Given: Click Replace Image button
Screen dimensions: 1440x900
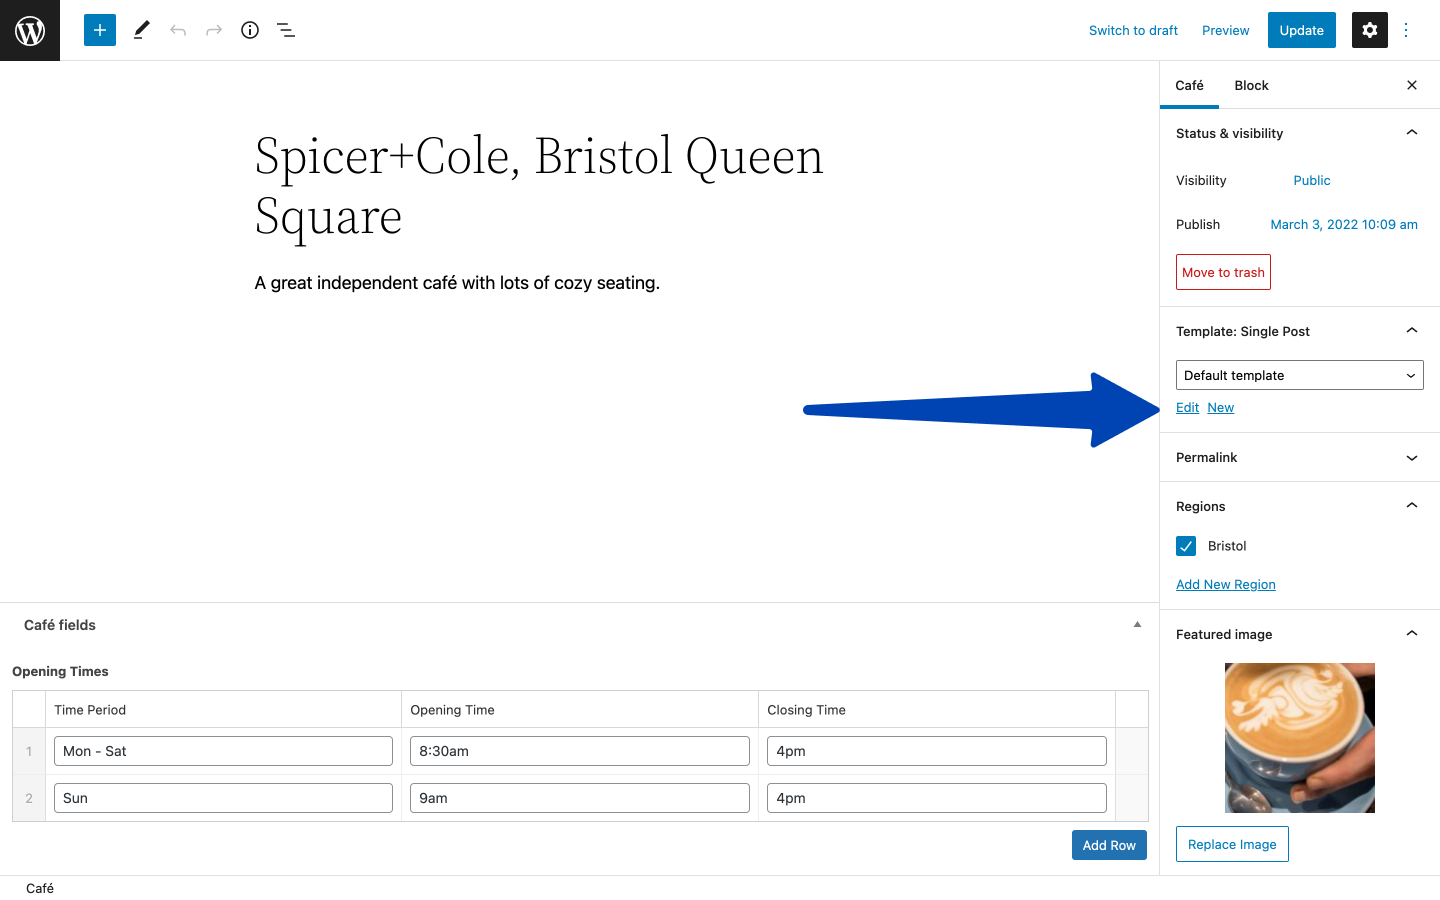Looking at the screenshot, I should pos(1232,844).
